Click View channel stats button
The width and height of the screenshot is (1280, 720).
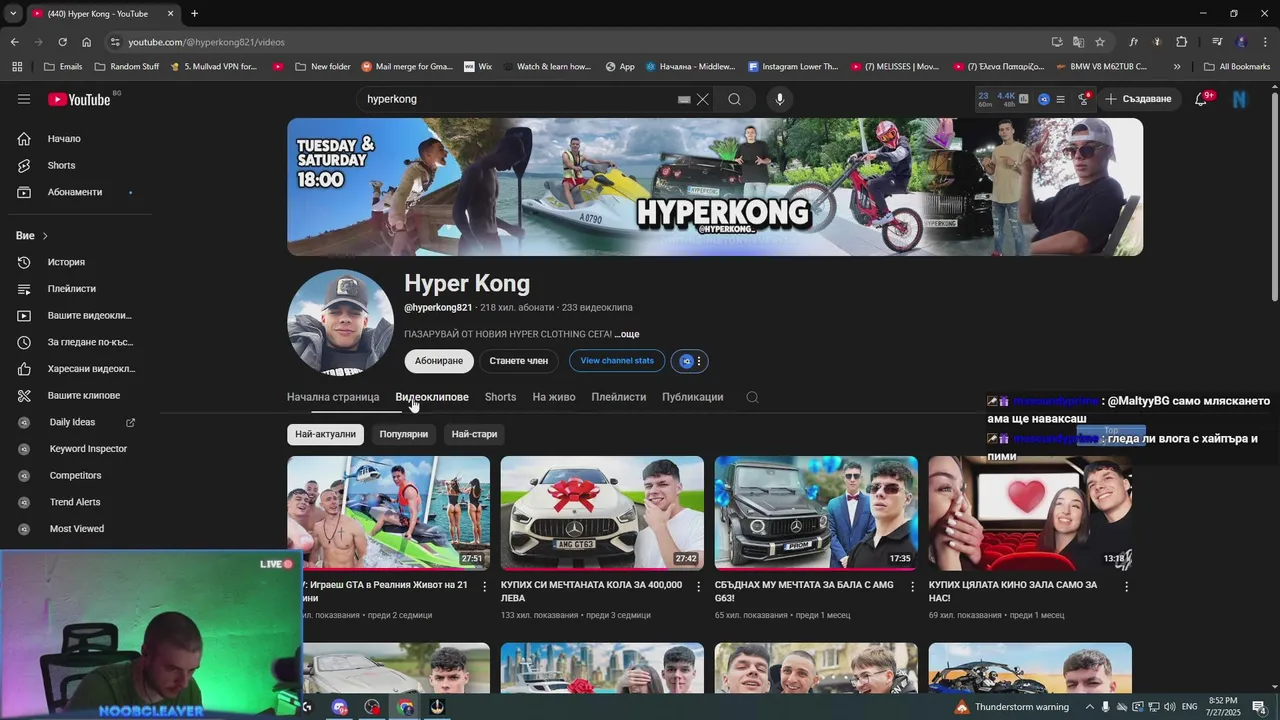pos(617,361)
